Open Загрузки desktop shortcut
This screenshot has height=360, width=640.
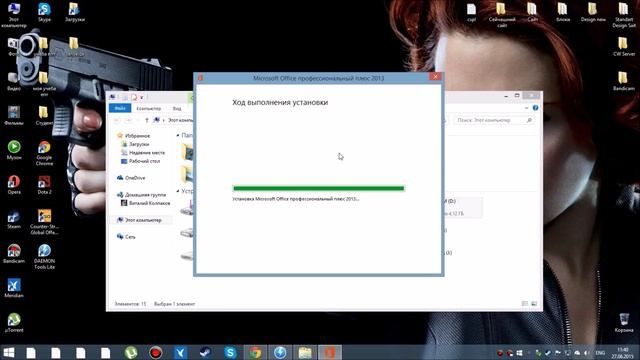(74, 12)
